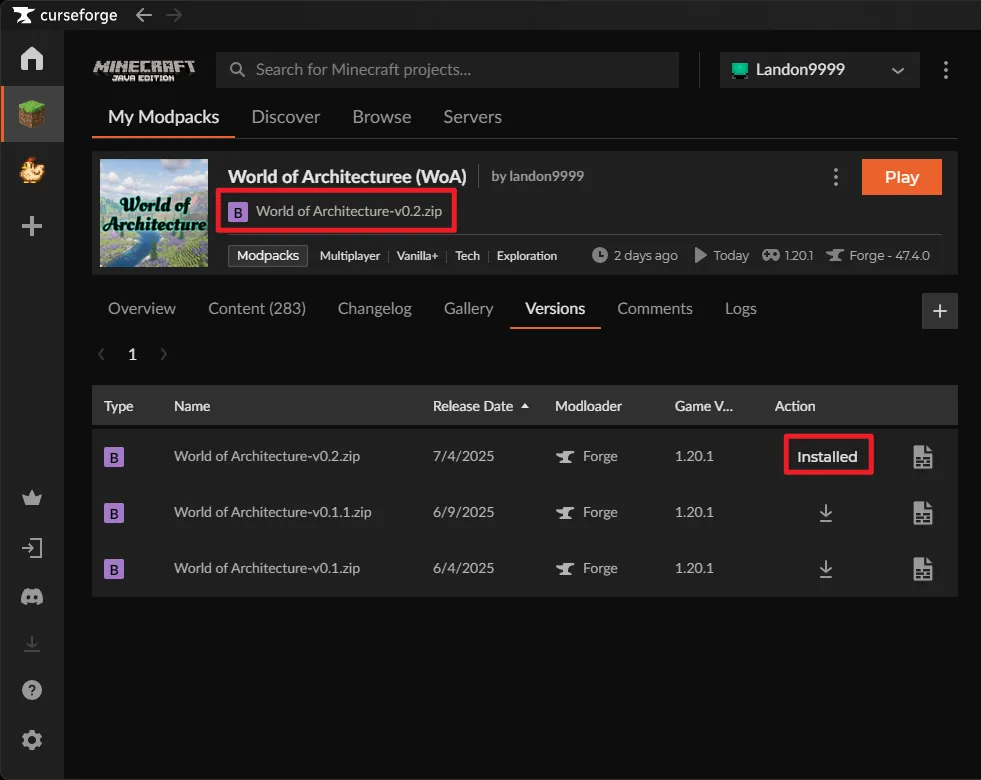The image size is (981, 780).
Task: Open the help question mark icon
Action: (x=32, y=690)
